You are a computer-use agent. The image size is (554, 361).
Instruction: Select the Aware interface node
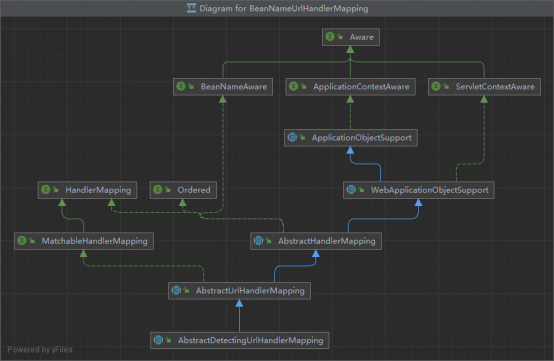351,37
